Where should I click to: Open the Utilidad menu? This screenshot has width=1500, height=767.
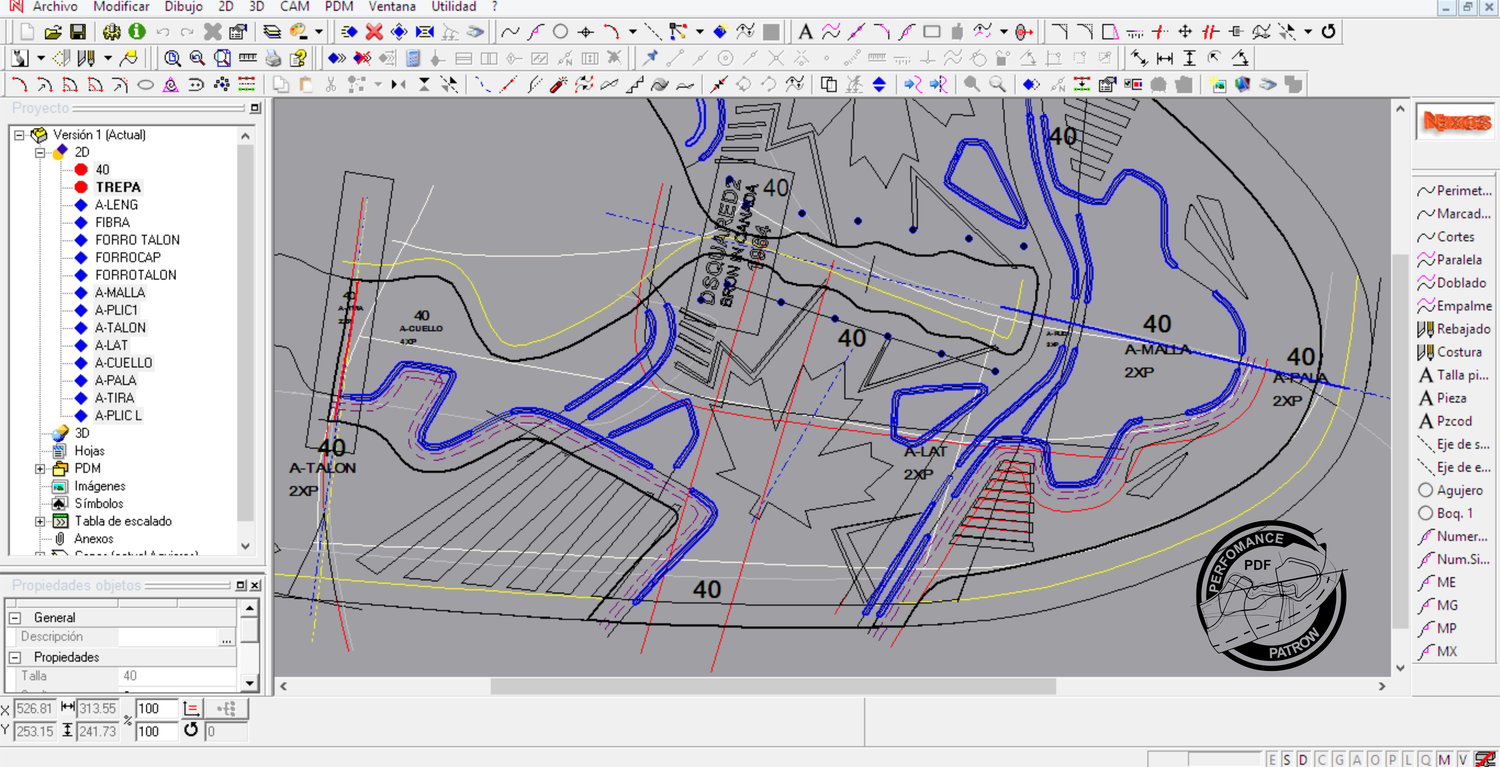point(454,6)
